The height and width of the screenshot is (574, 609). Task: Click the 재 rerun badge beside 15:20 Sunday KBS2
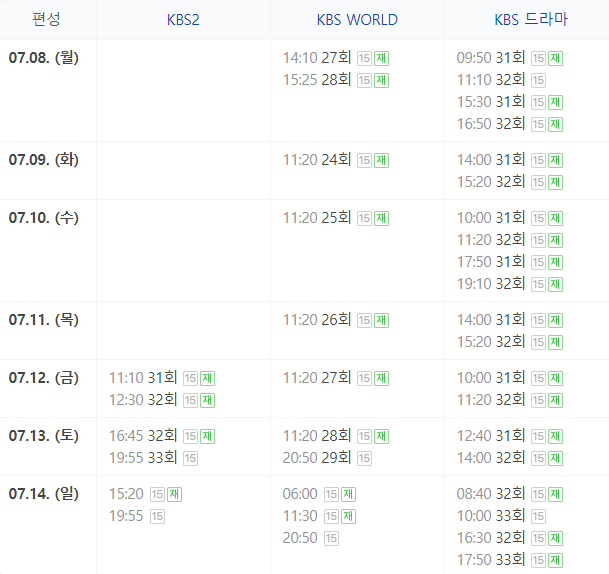[174, 495]
